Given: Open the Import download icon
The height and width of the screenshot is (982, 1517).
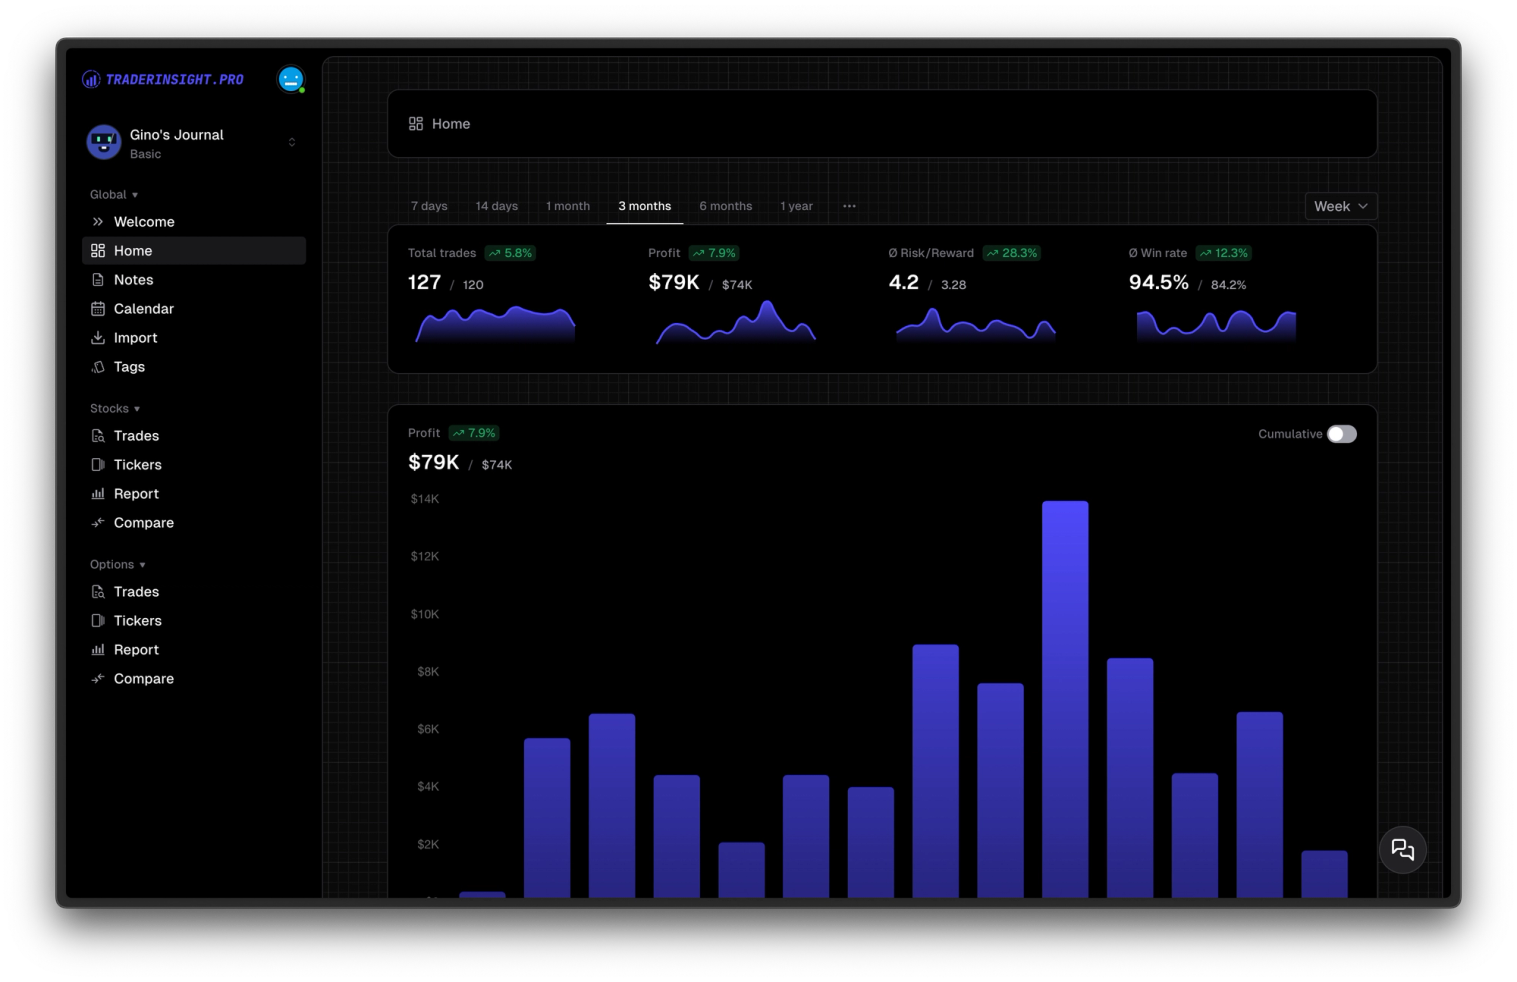Looking at the screenshot, I should (98, 338).
